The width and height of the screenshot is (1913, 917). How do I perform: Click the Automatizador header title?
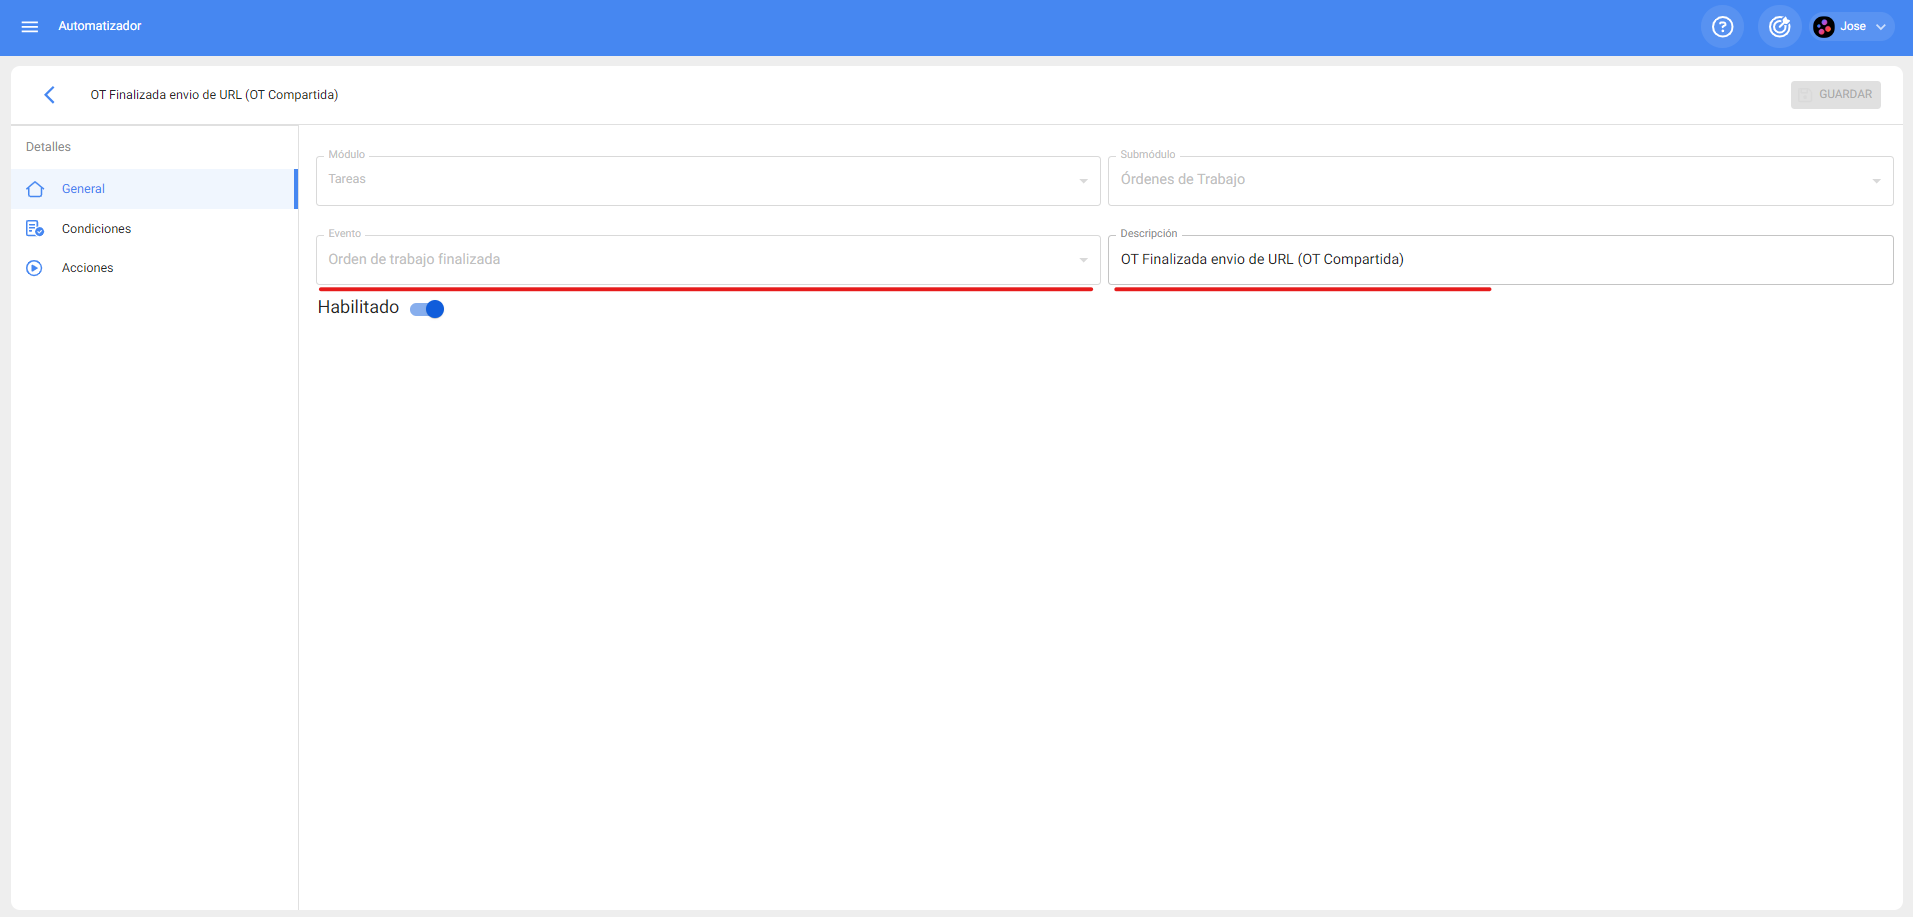pyautogui.click(x=100, y=26)
